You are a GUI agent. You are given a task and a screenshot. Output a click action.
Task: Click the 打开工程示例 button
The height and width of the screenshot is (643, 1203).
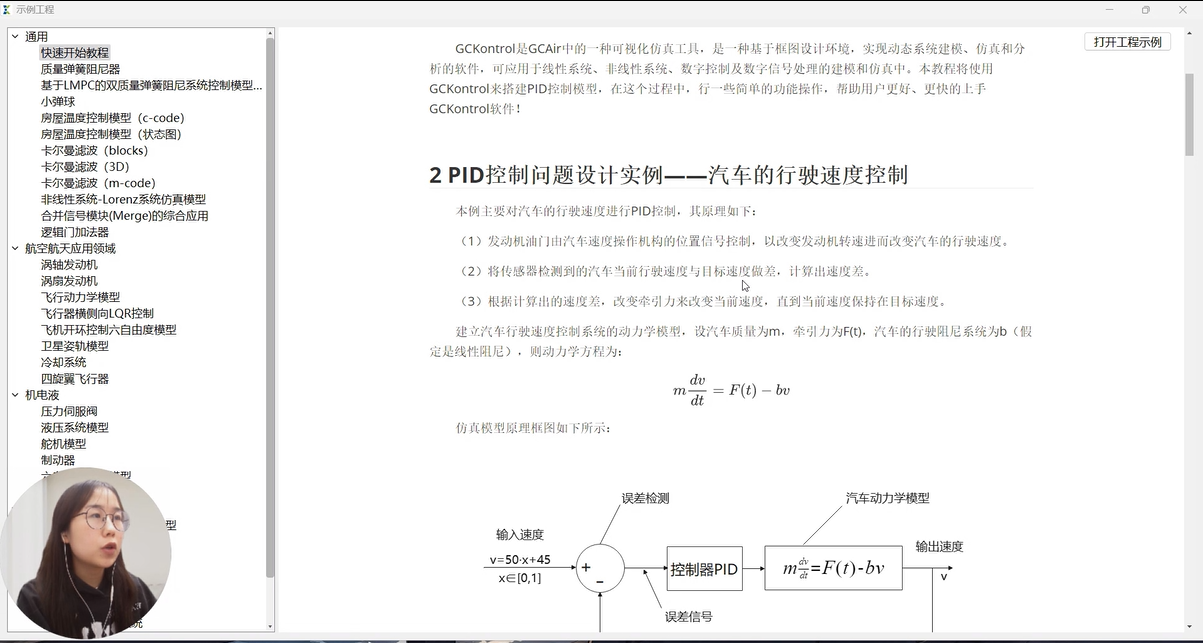[1127, 42]
